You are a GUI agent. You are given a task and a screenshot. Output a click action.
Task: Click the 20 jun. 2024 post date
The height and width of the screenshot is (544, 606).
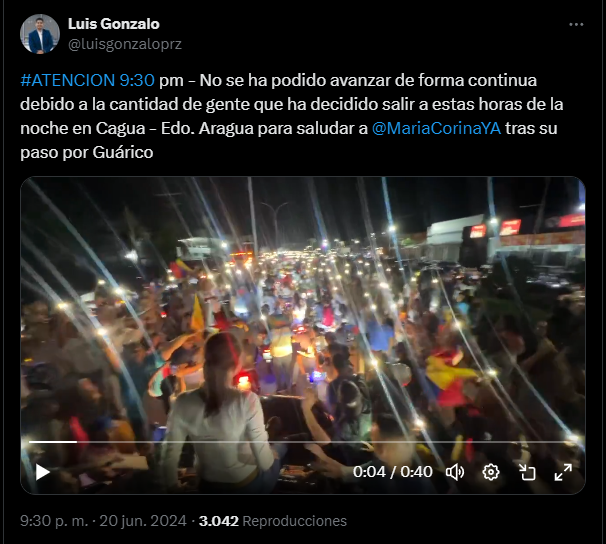tap(143, 521)
